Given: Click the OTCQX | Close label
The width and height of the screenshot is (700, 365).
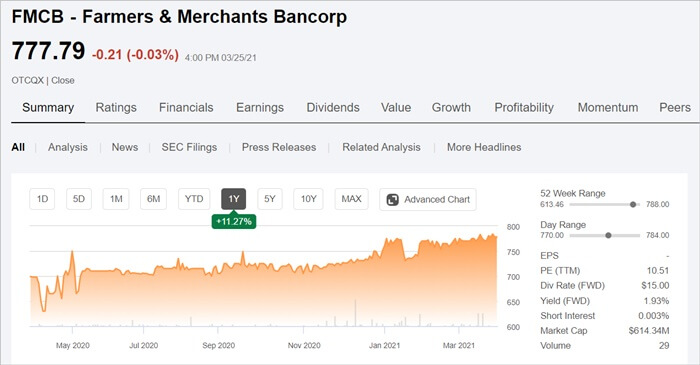Looking at the screenshot, I should click(43, 80).
